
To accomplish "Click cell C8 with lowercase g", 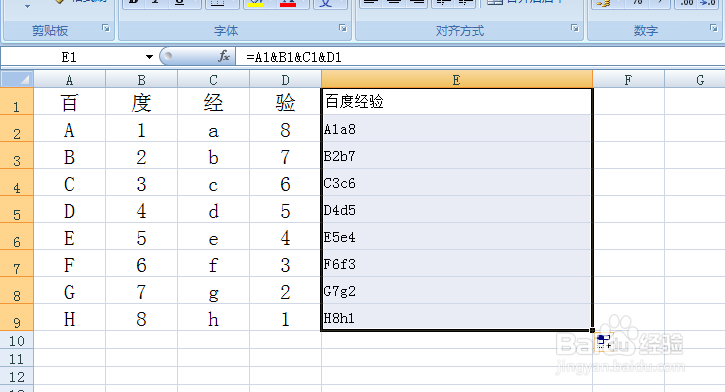I will pyautogui.click(x=214, y=290).
